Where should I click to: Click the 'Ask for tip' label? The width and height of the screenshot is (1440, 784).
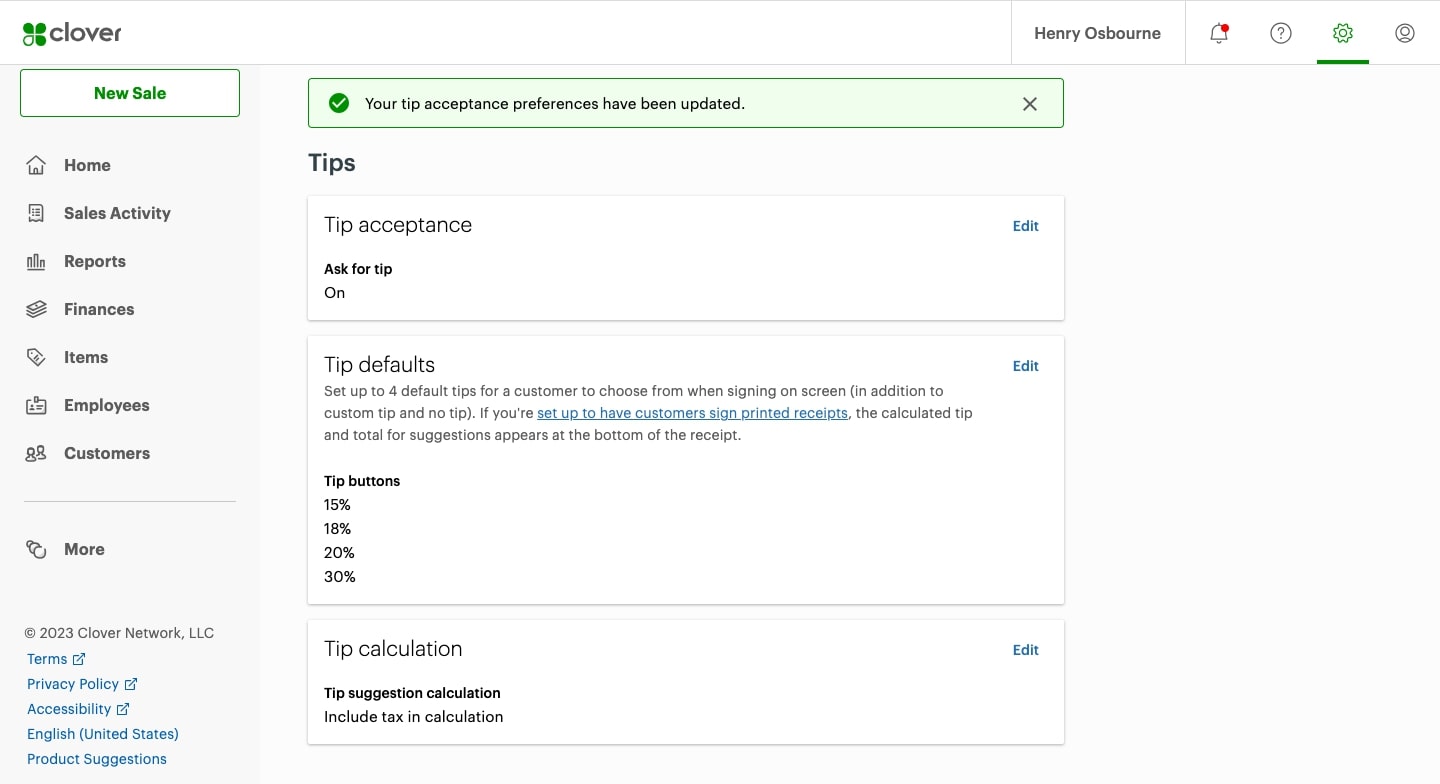pyautogui.click(x=358, y=269)
